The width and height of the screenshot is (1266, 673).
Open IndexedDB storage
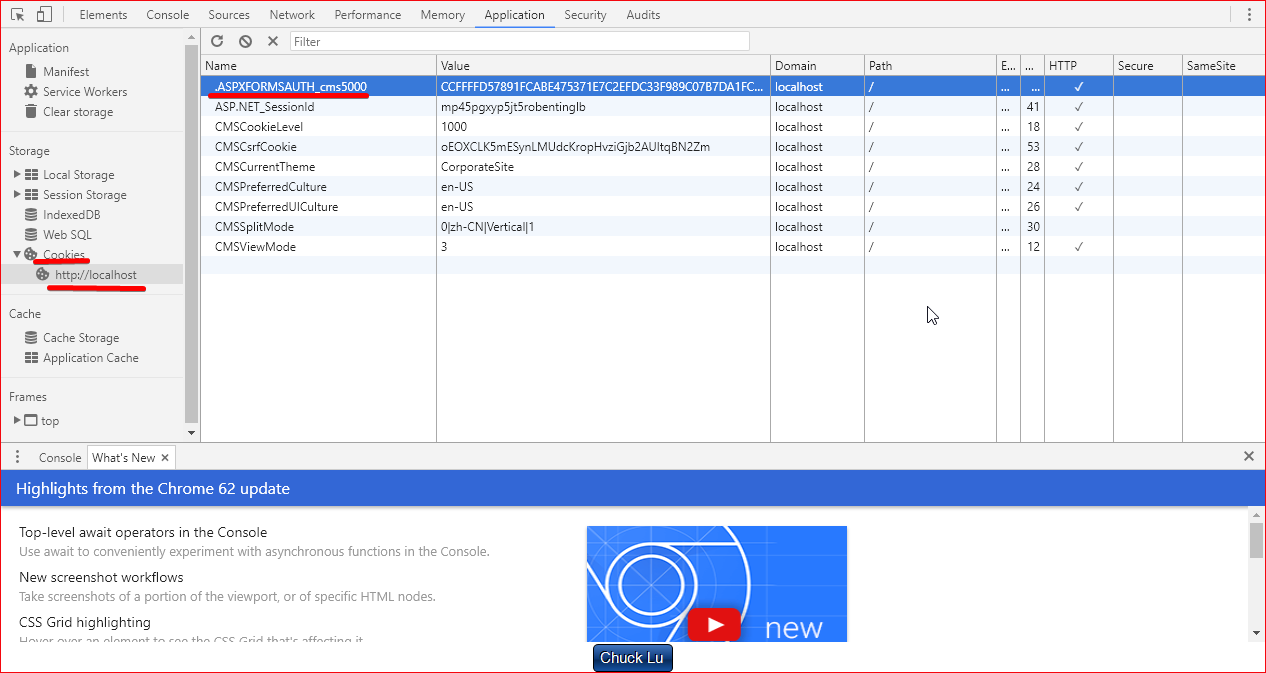[x=71, y=215]
